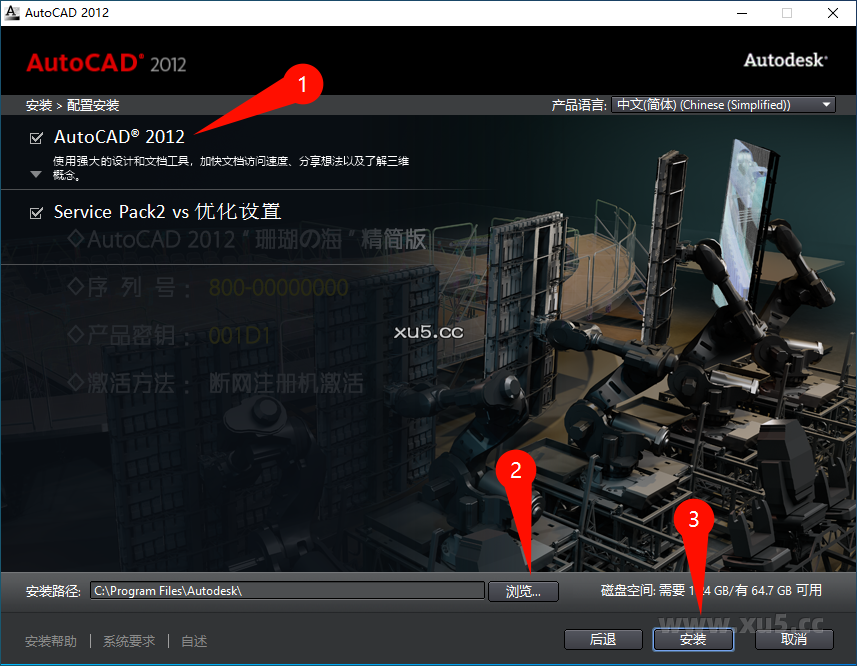Open the 系统要求 system requirements link
The image size is (857, 666).
(x=129, y=641)
